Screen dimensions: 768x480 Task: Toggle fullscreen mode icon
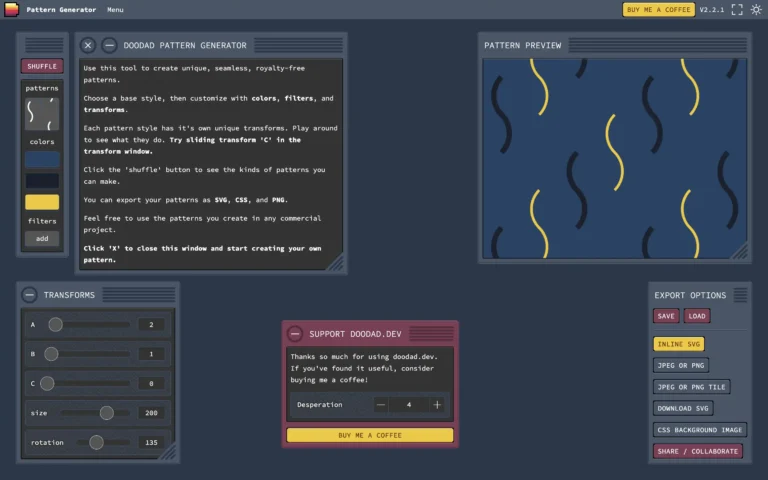737,9
